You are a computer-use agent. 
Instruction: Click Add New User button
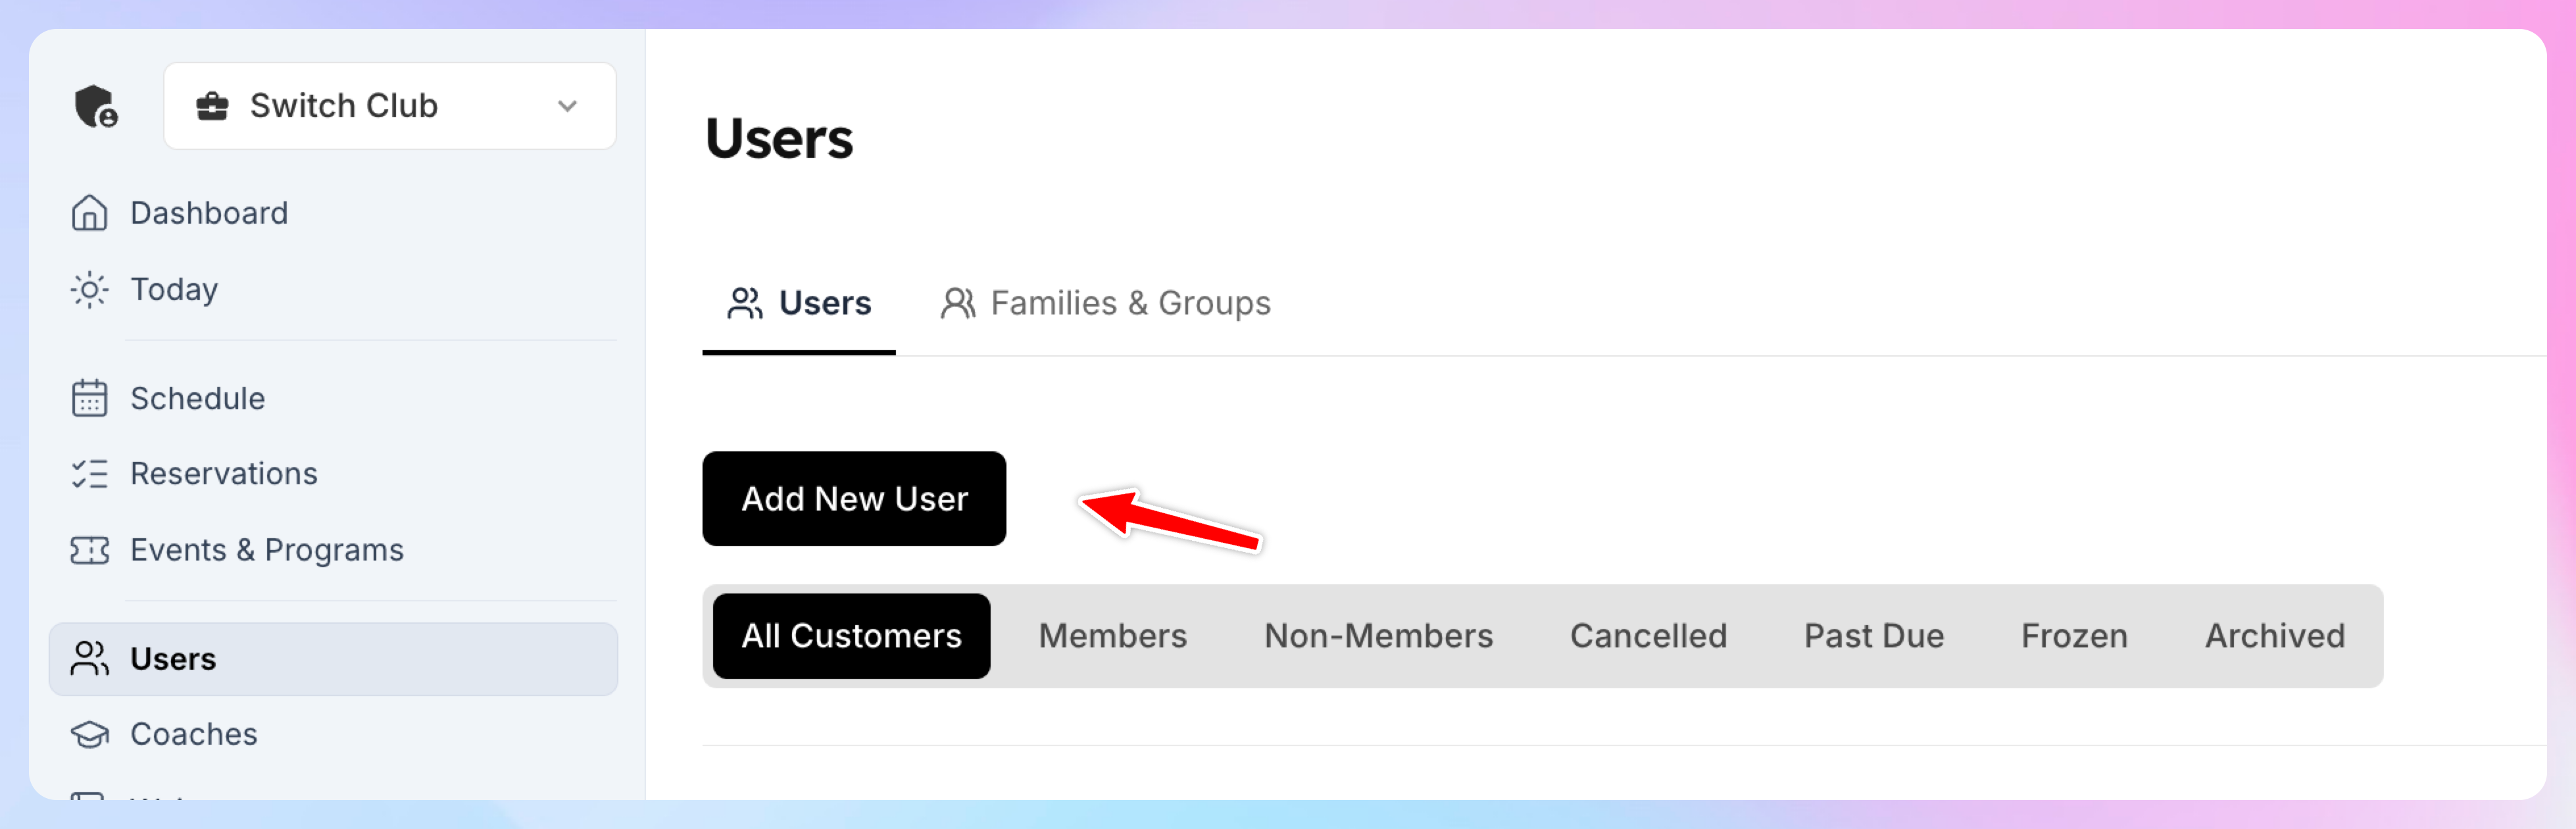[854, 499]
